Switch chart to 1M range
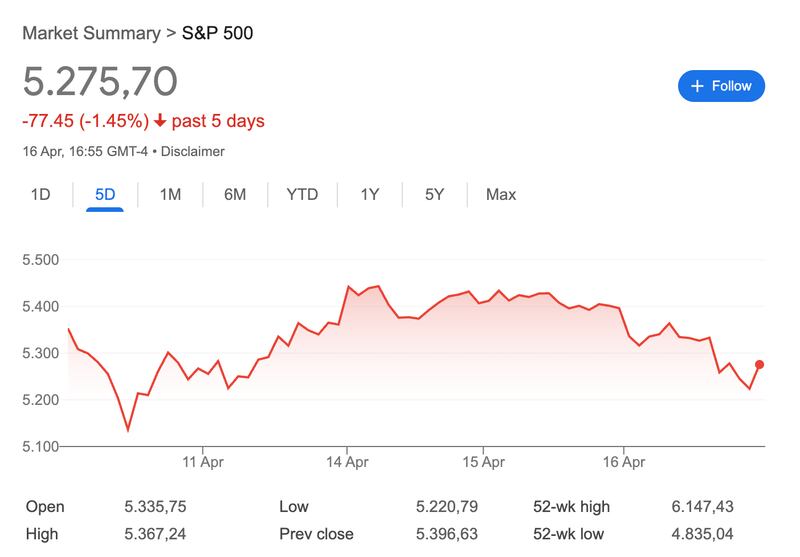The height and width of the screenshot is (557, 800). [x=170, y=194]
